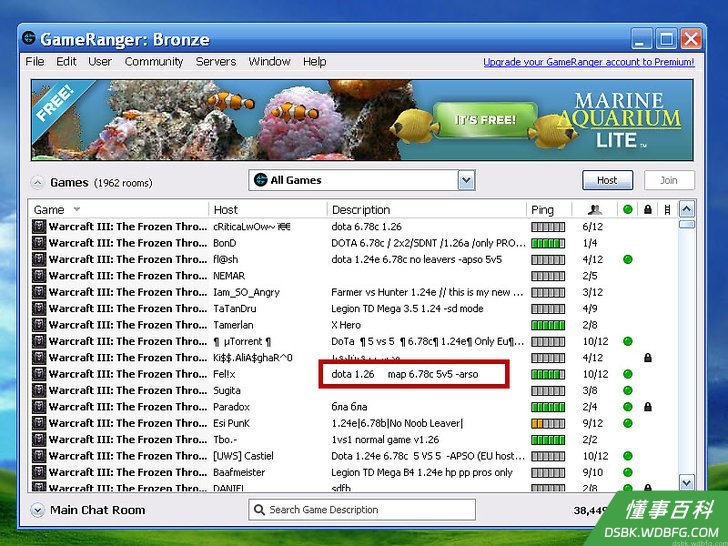Select 'Legion TD Mega 3.5 1.24 -sd mode' row
The width and height of the screenshot is (728, 546).
tap(355, 308)
